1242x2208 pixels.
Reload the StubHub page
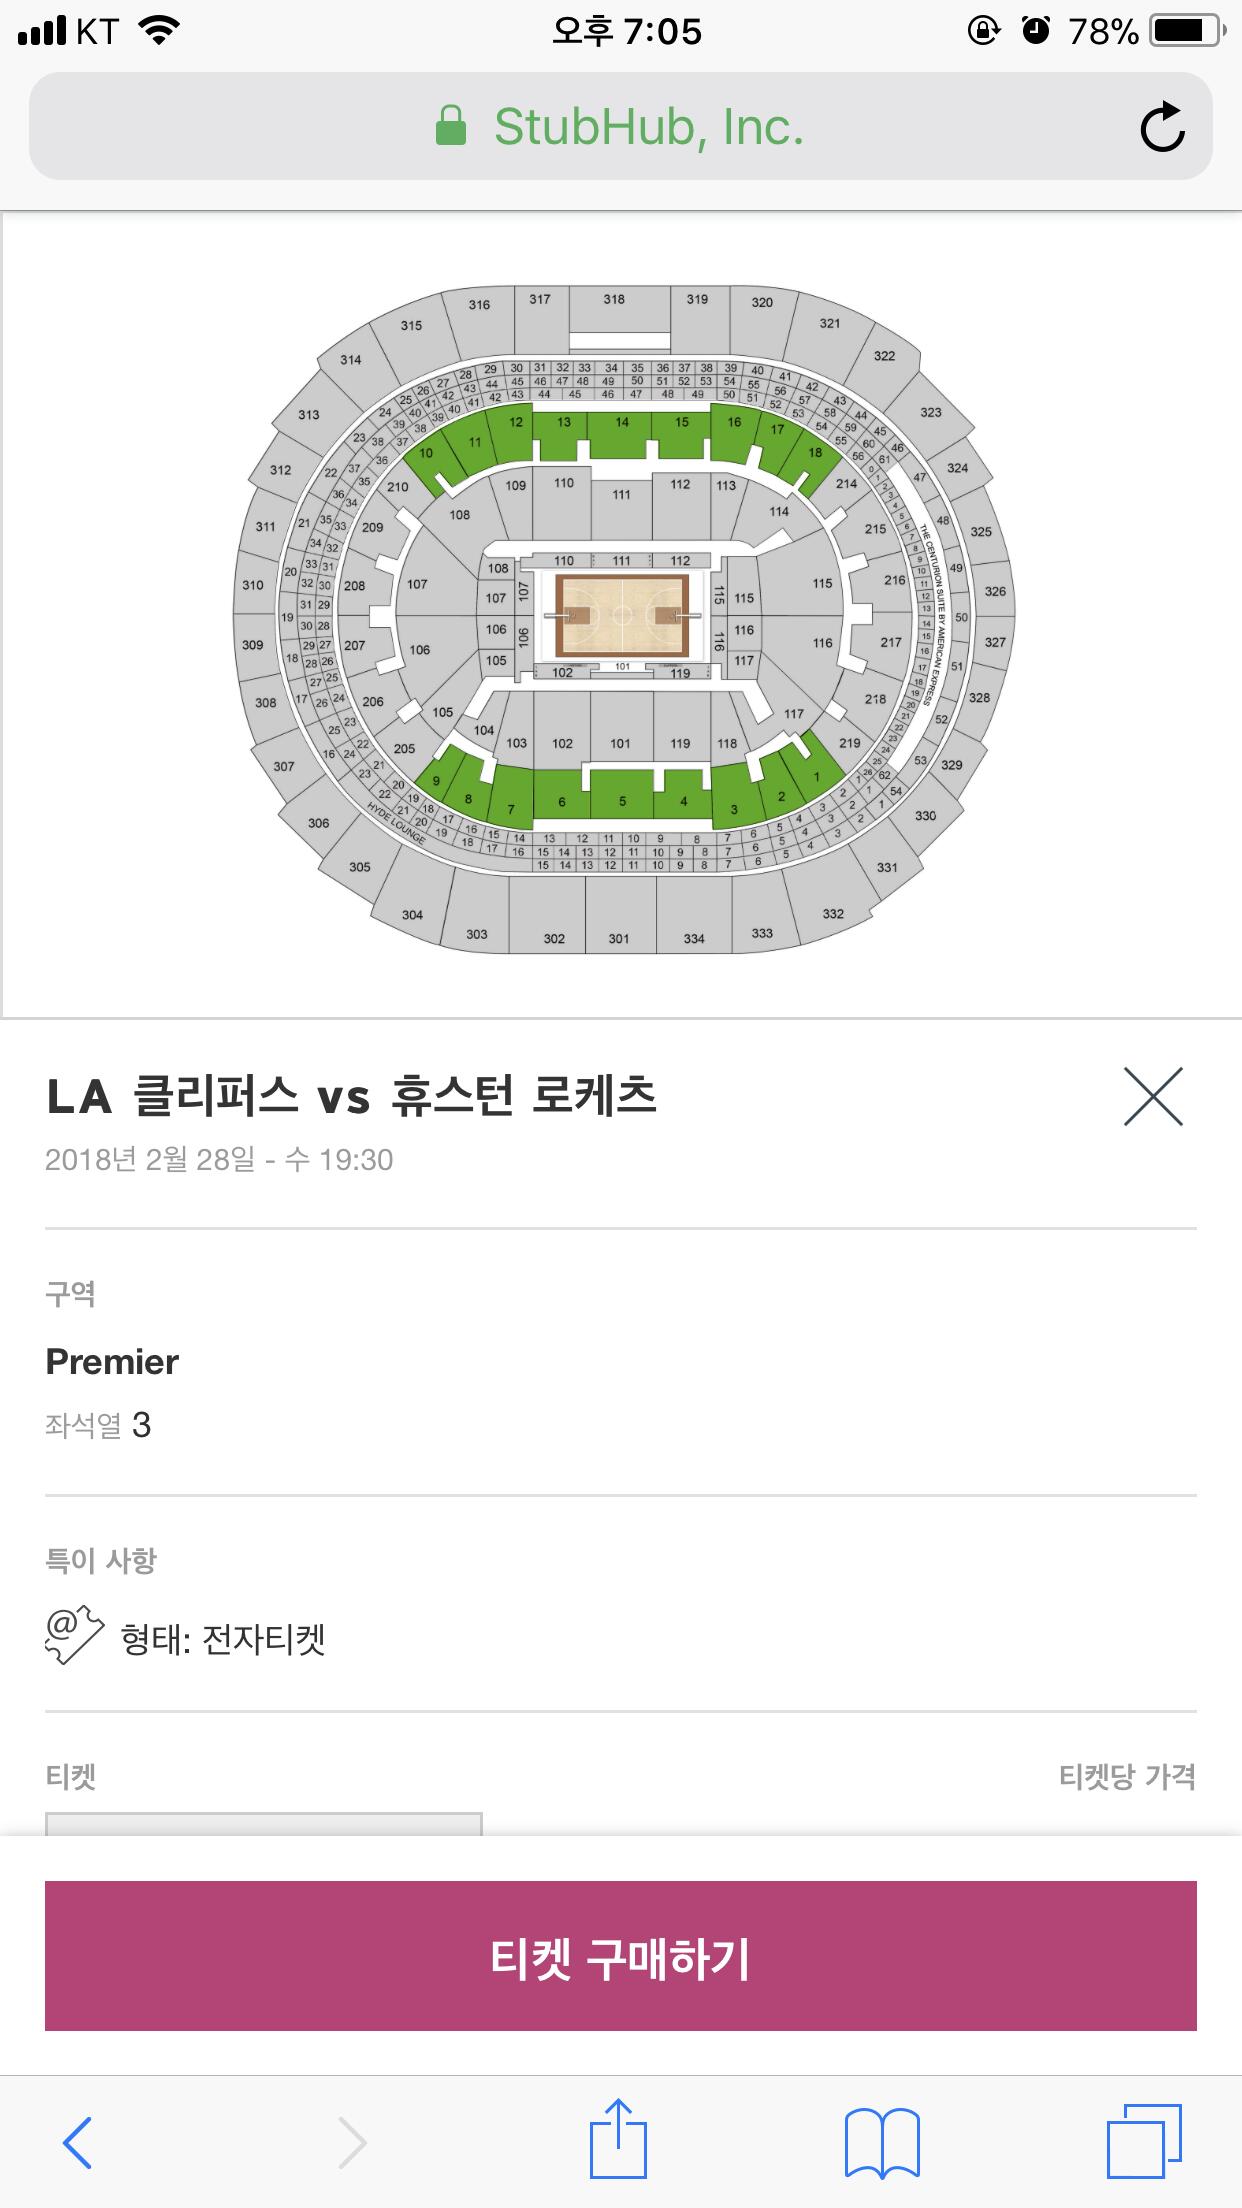pyautogui.click(x=1162, y=127)
